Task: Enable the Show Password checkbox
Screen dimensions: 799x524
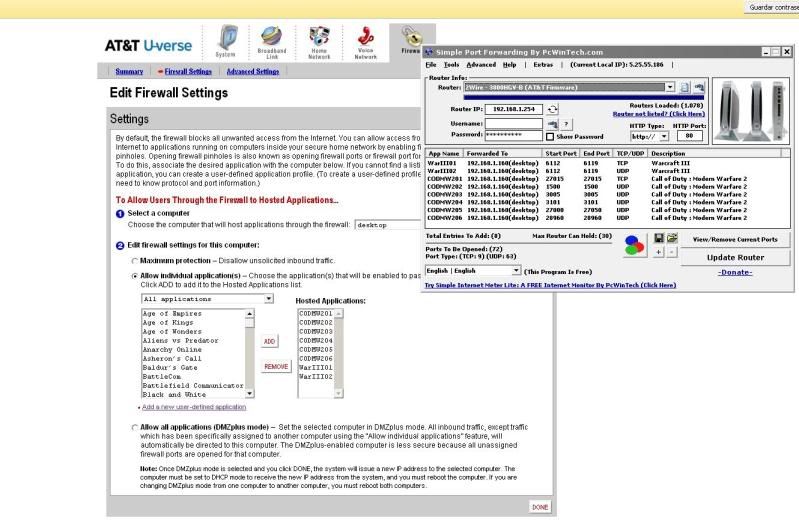Action: coord(550,137)
